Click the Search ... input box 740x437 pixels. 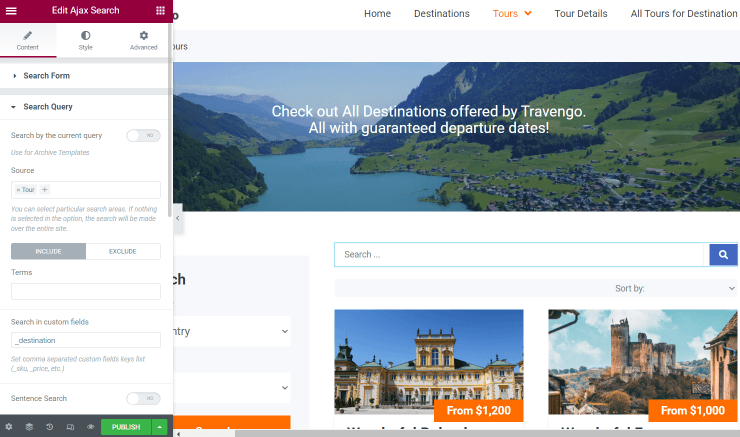click(521, 255)
